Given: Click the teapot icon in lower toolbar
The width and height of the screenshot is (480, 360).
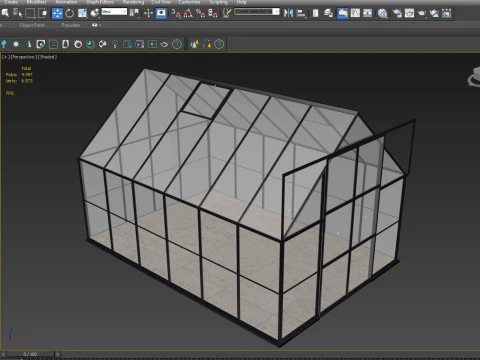Looking at the screenshot, I should pyautogui.click(x=164, y=44).
